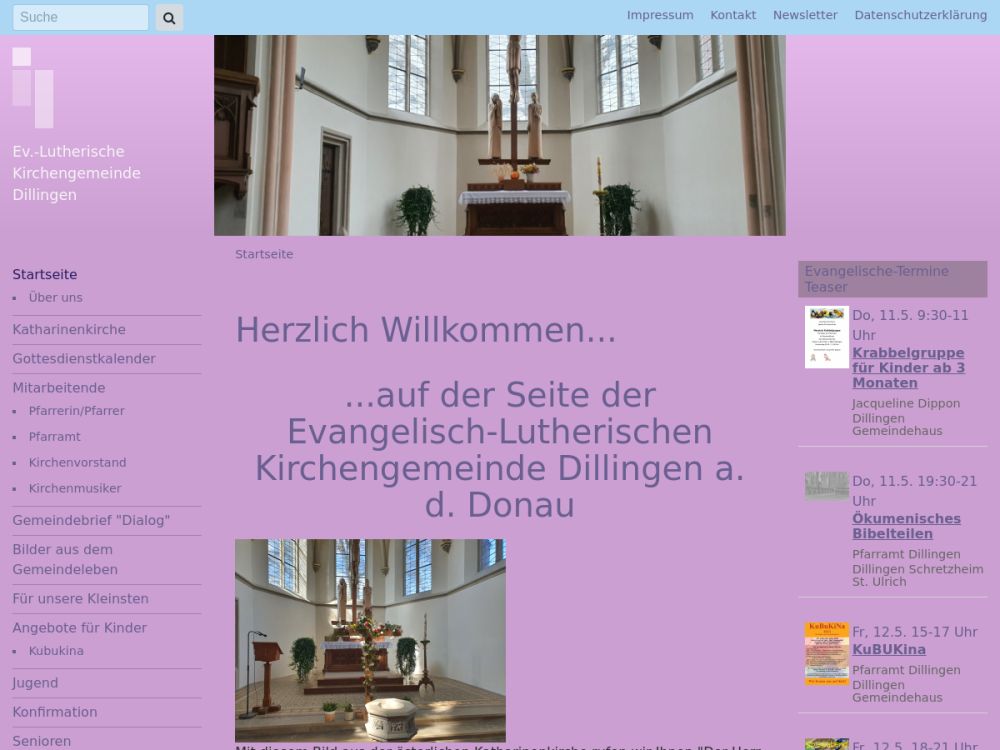Click the Startseite breadcrumb link
Screen dimensions: 1000x750
(264, 254)
